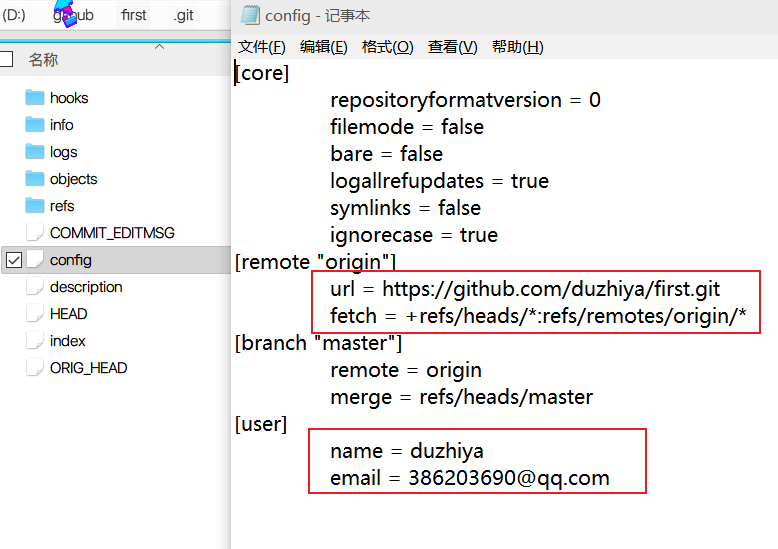This screenshot has width=778, height=549.
Task: Go to first in the address path
Action: click(x=133, y=15)
